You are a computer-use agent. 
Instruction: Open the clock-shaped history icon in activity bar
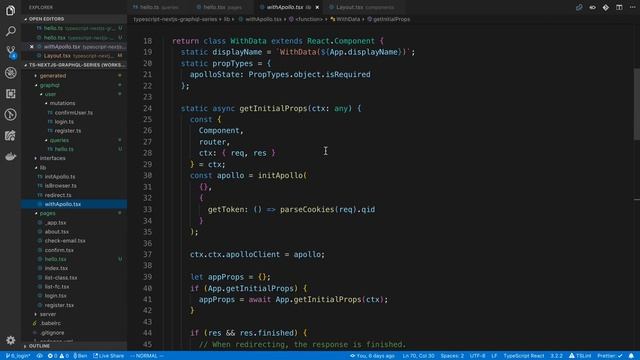pos(11,114)
